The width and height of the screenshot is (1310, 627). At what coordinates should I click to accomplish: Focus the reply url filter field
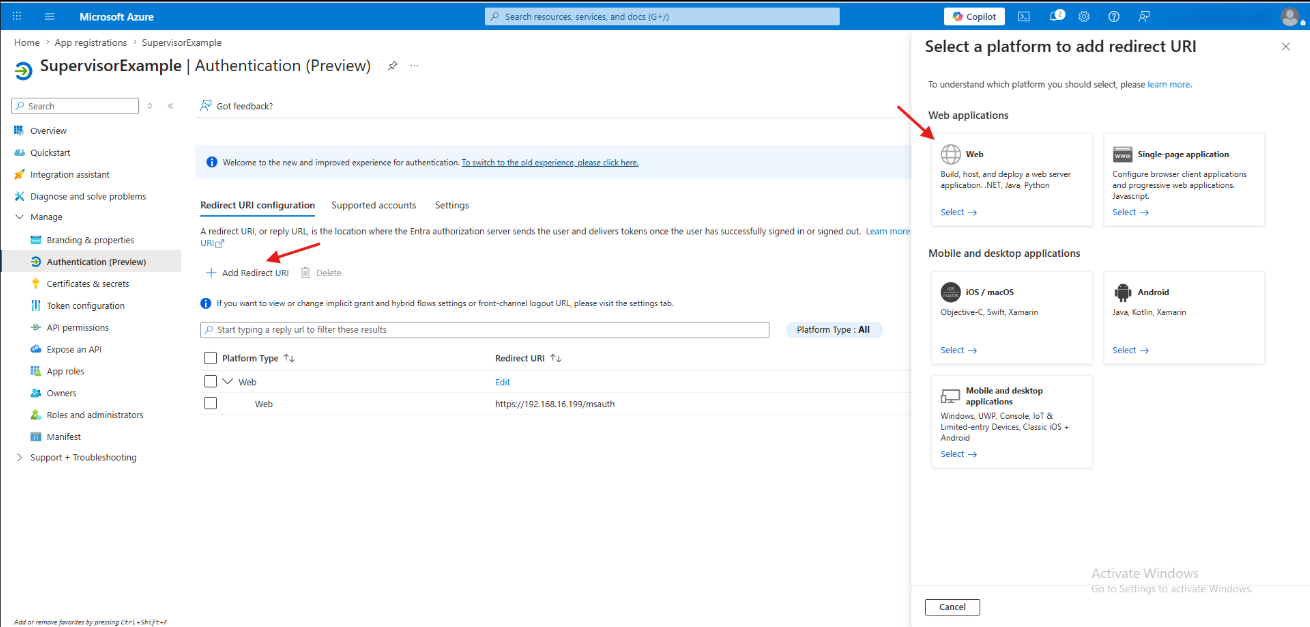pos(485,330)
